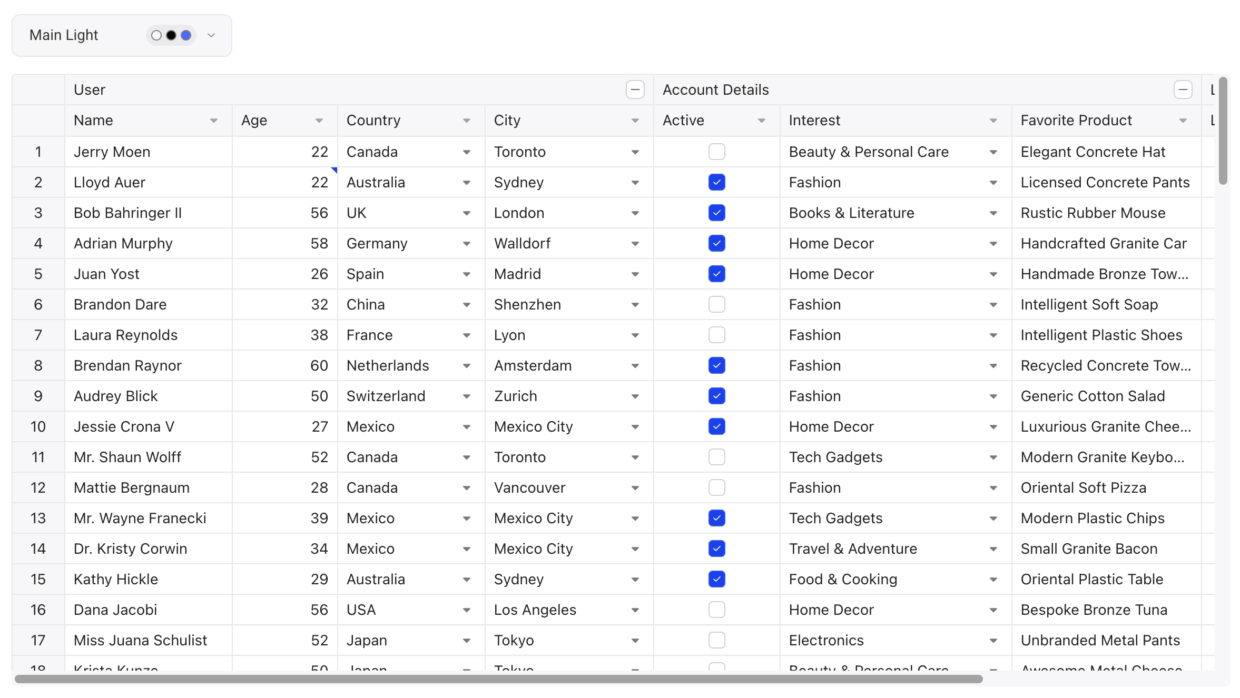1240x698 pixels.
Task: Open the Interest column header menu
Action: [993, 121]
